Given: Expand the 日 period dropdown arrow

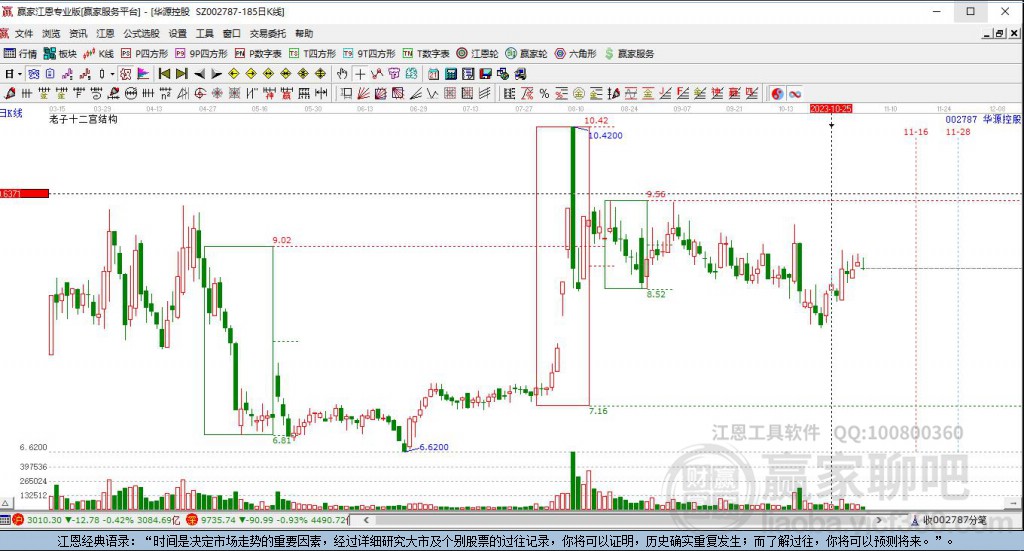Looking at the screenshot, I should 20,74.
